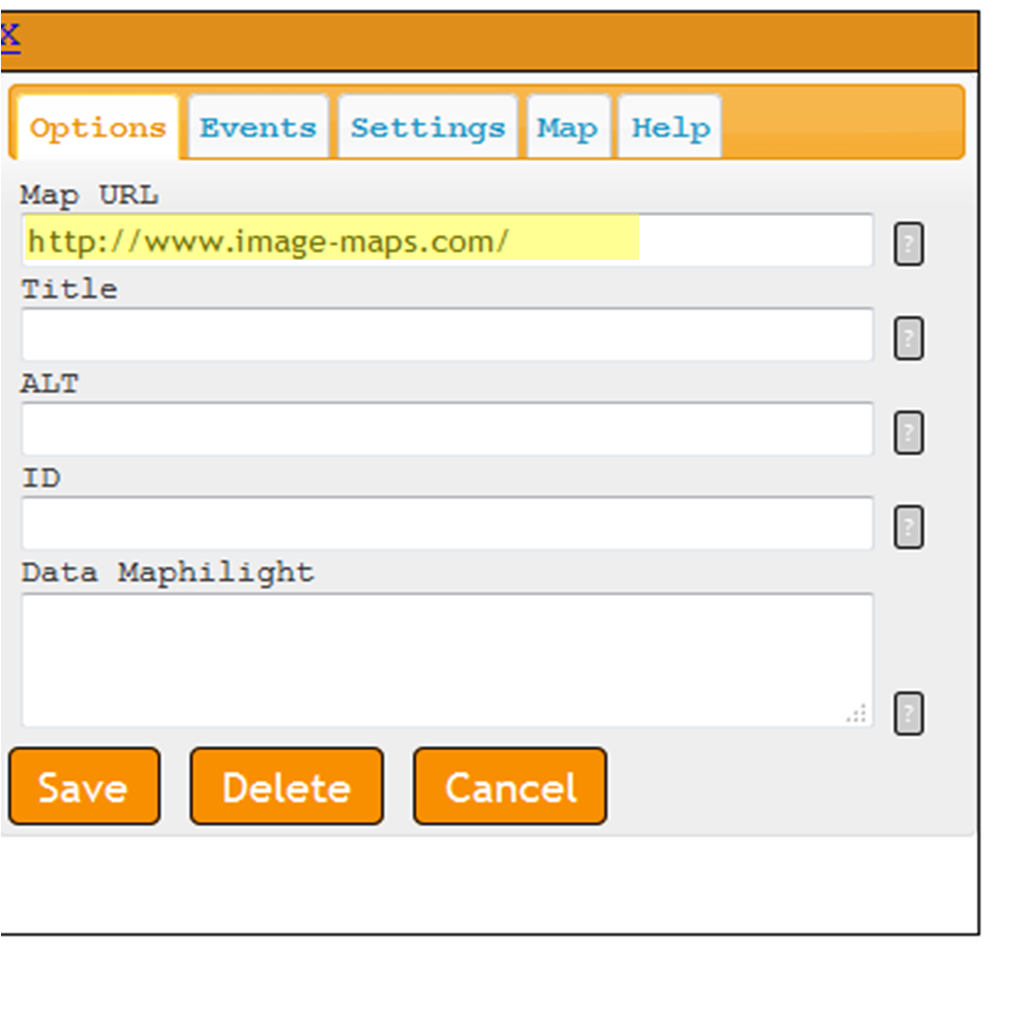Click into the ID text field
This screenshot has width=1018, height=1015.
[447, 523]
